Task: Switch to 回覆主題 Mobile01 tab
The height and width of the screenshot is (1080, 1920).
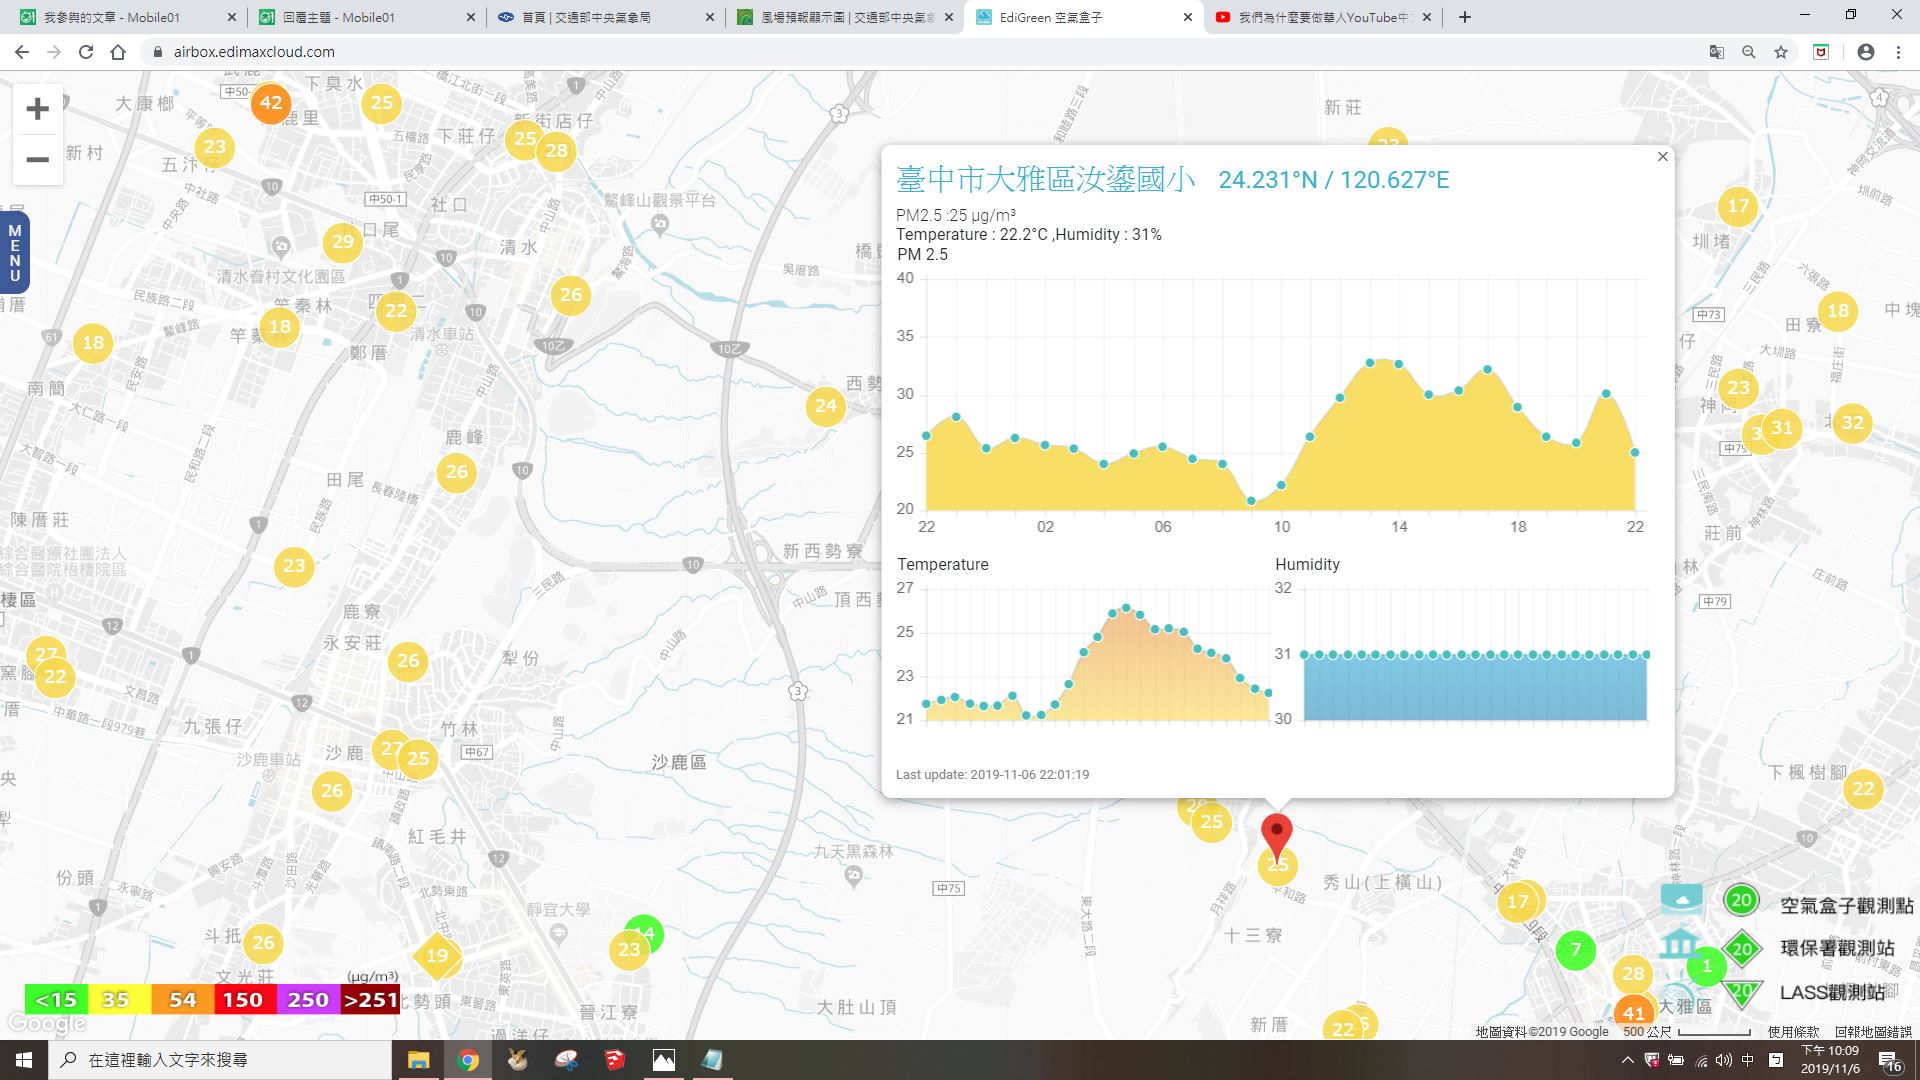Action: (366, 17)
